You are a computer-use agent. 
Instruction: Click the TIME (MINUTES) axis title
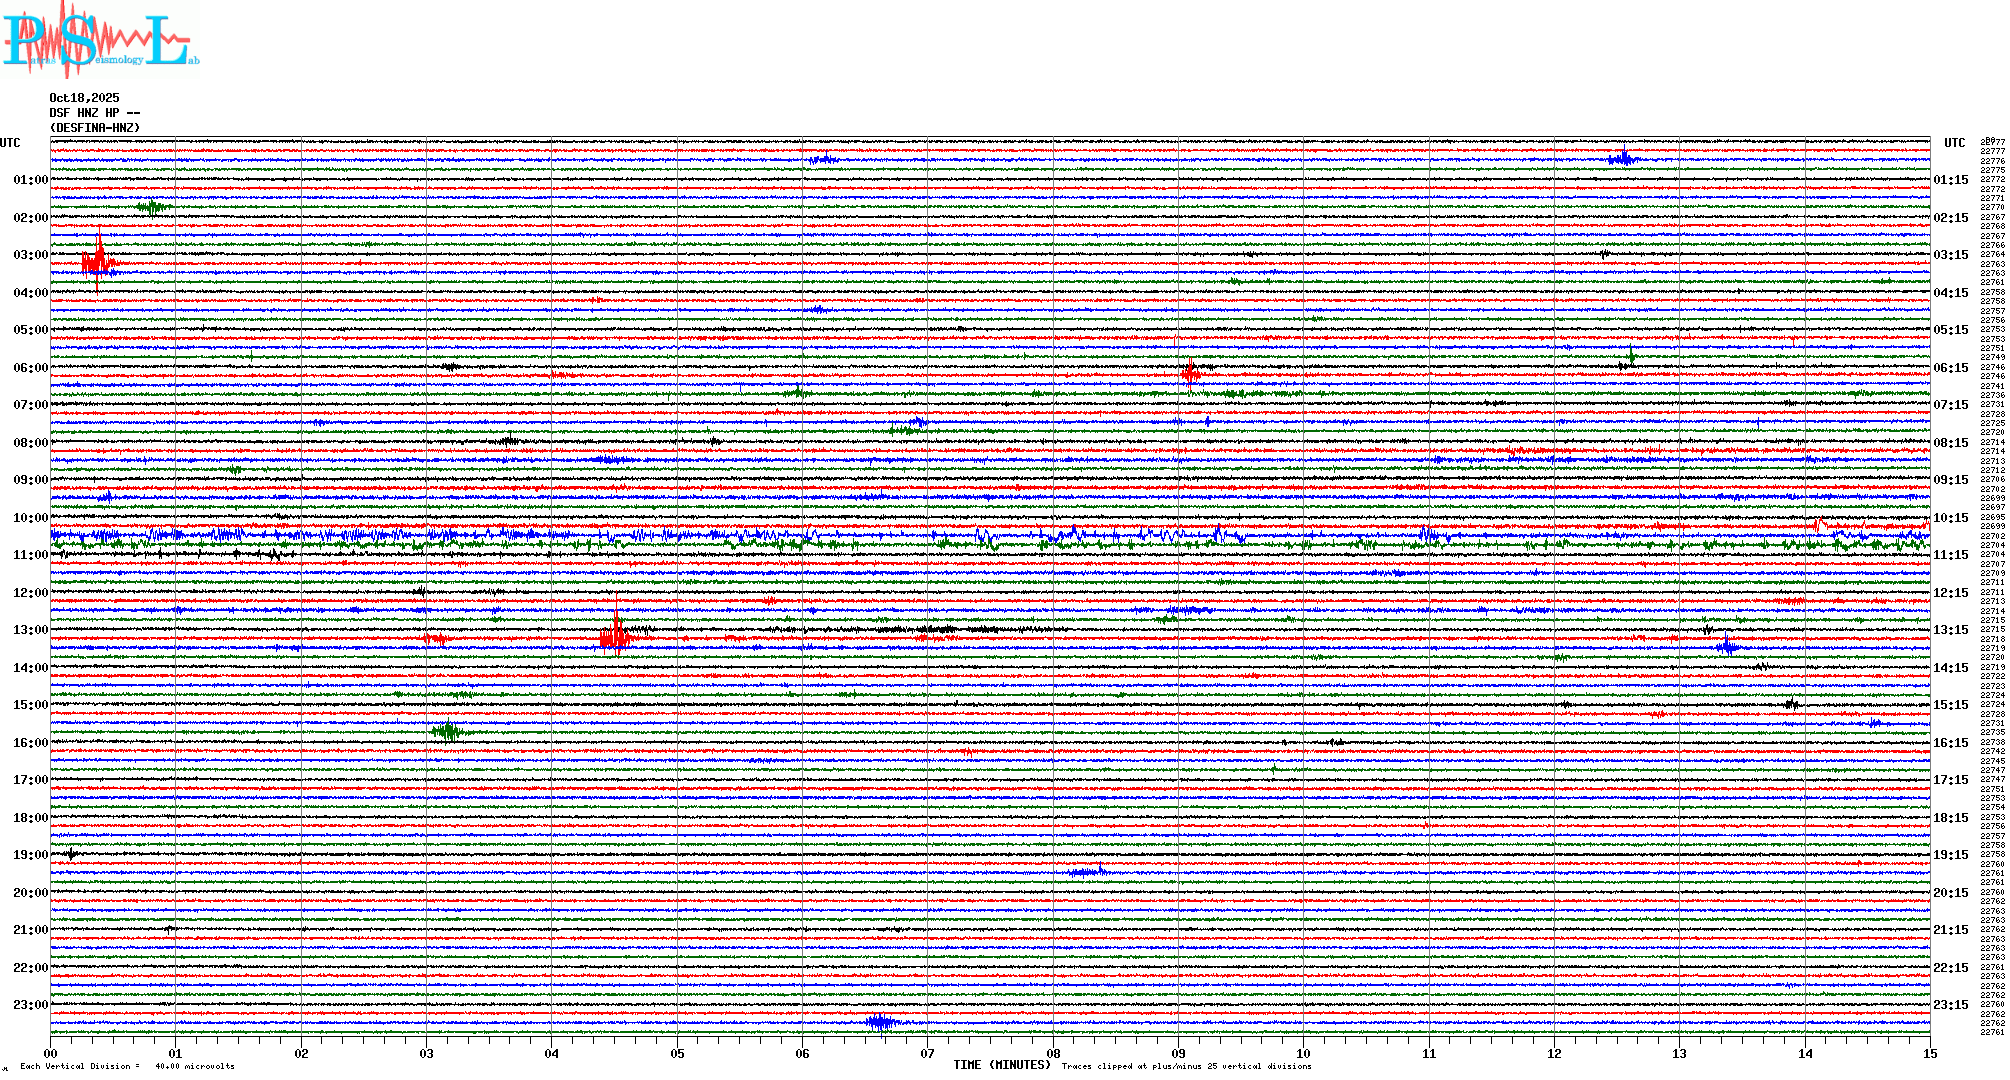(x=1002, y=1065)
